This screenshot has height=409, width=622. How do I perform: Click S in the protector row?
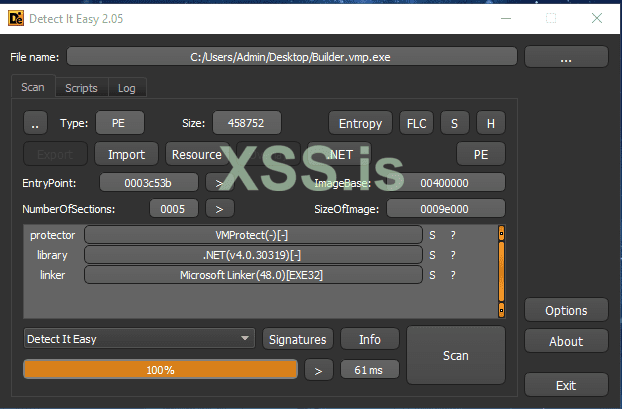point(432,235)
